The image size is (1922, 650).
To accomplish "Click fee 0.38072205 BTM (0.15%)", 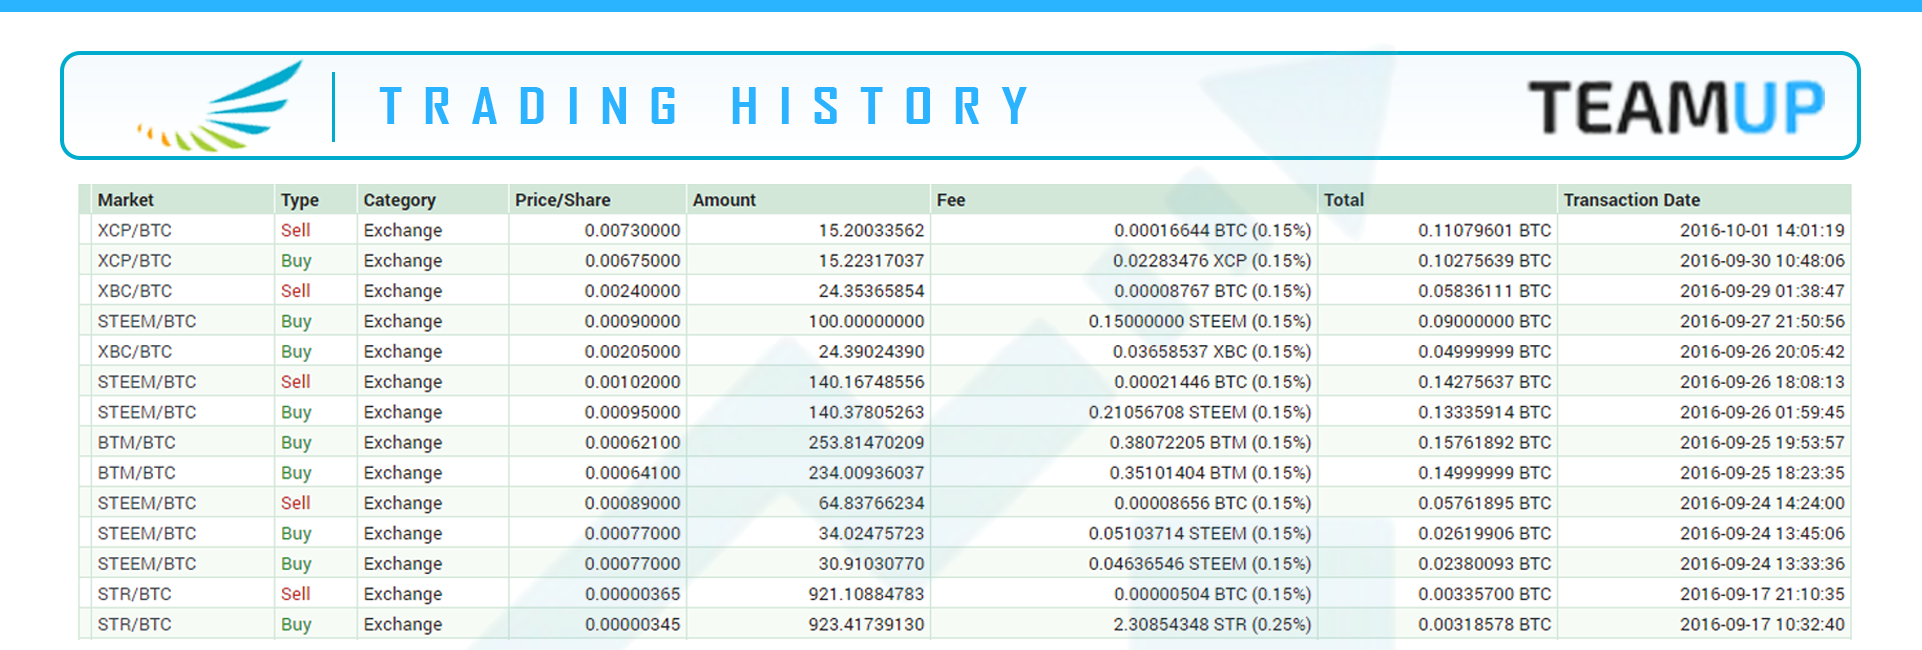I will (x=1211, y=442).
